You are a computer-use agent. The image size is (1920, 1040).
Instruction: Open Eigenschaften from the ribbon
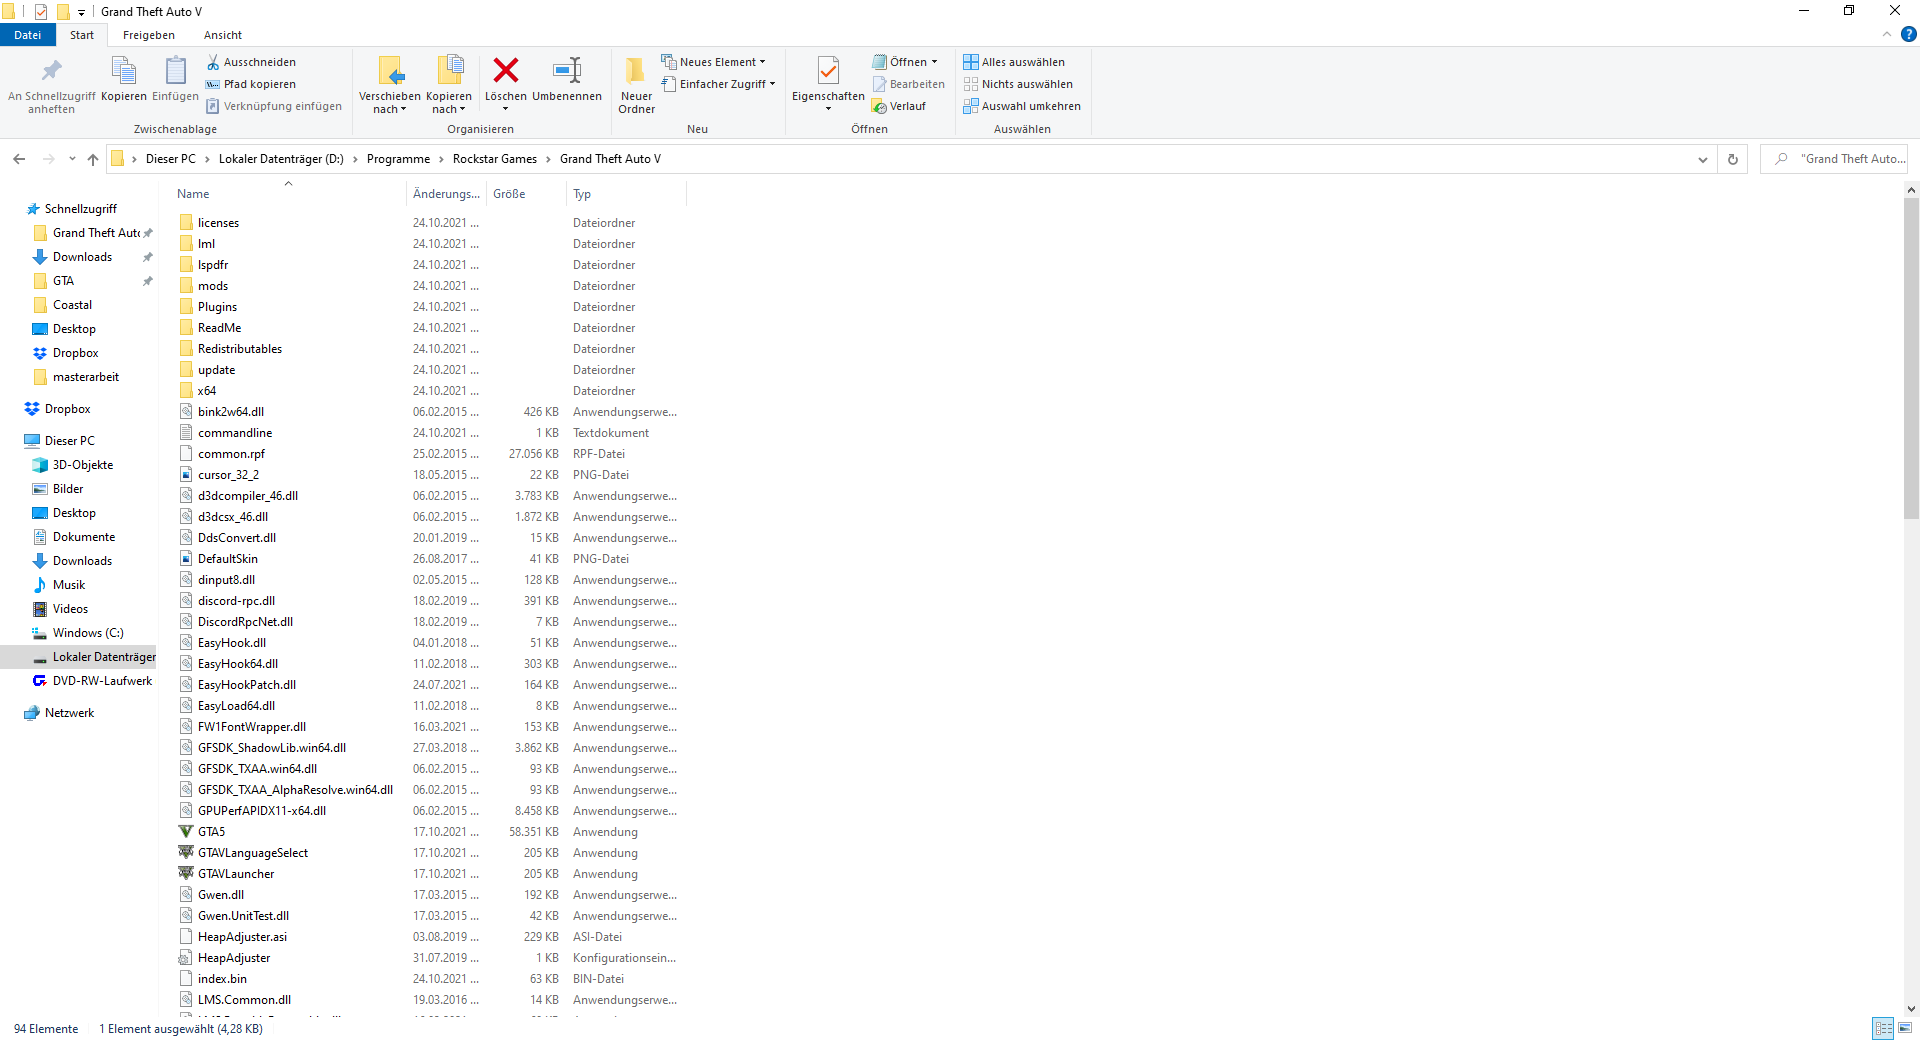point(828,83)
